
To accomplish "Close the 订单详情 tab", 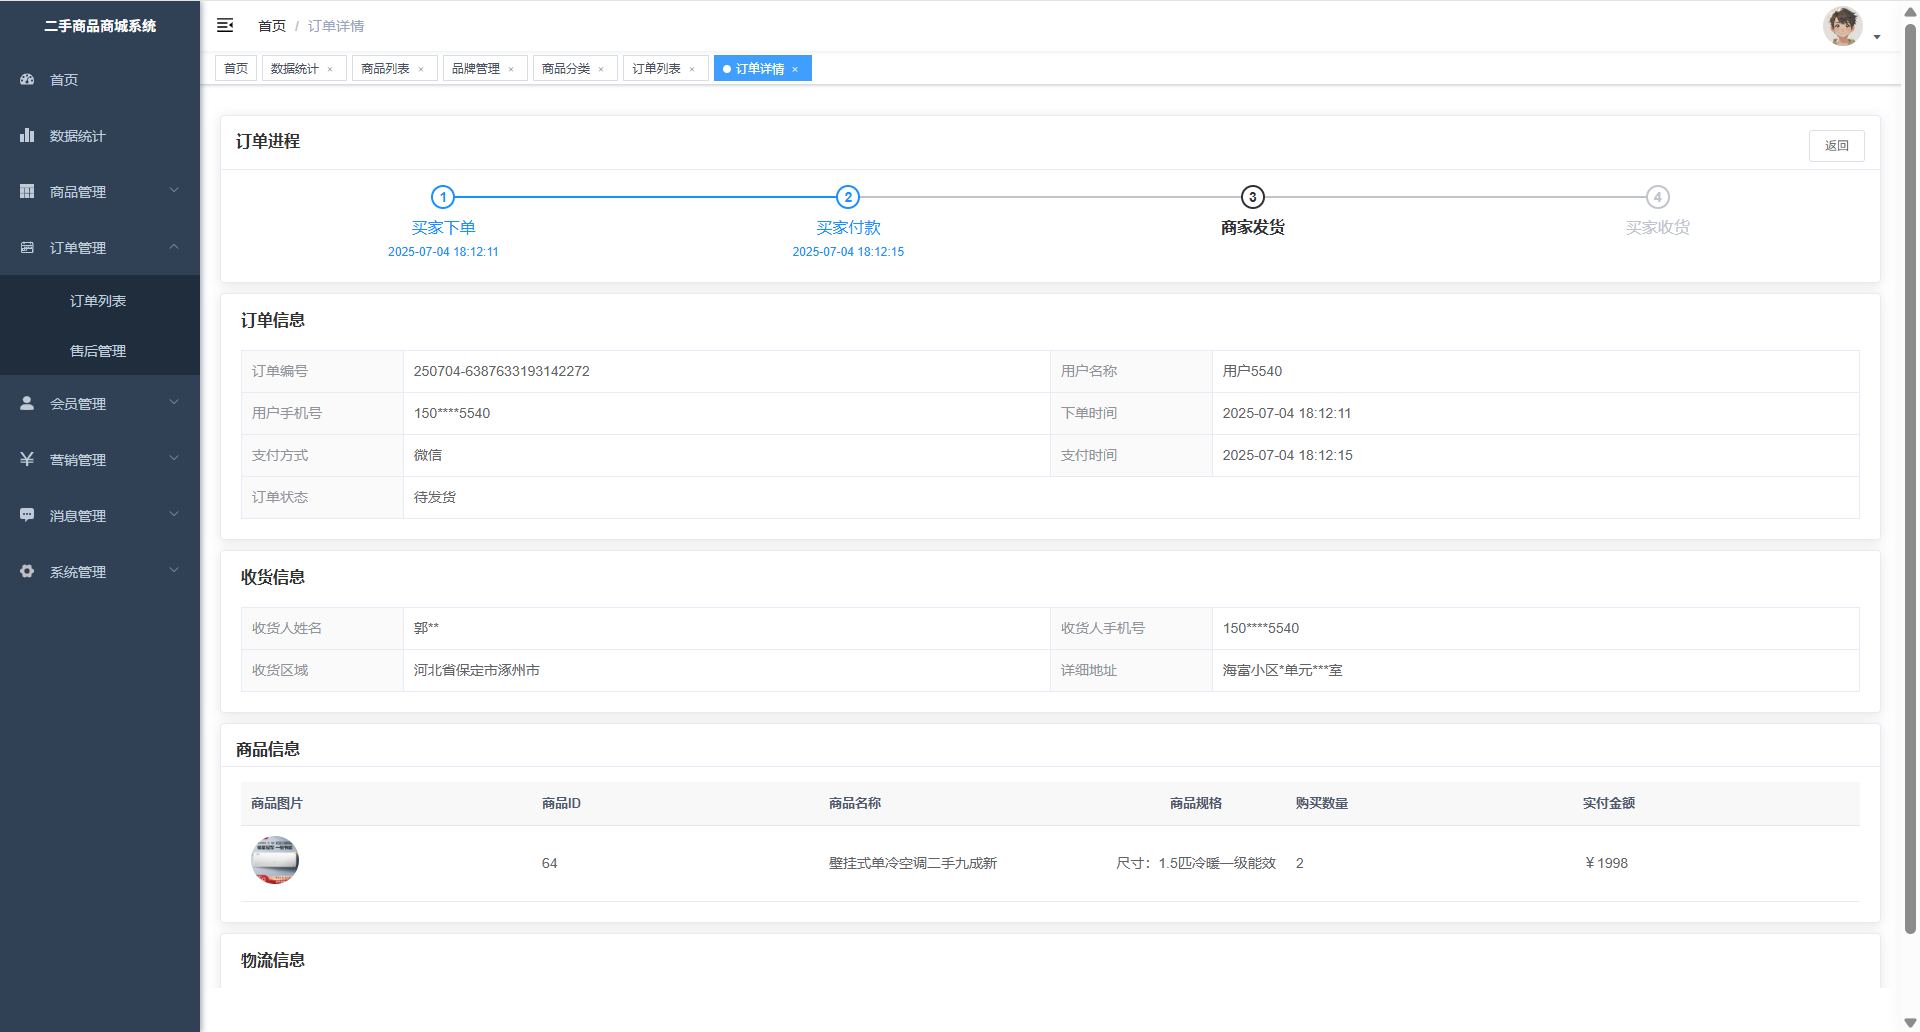I will pos(795,69).
